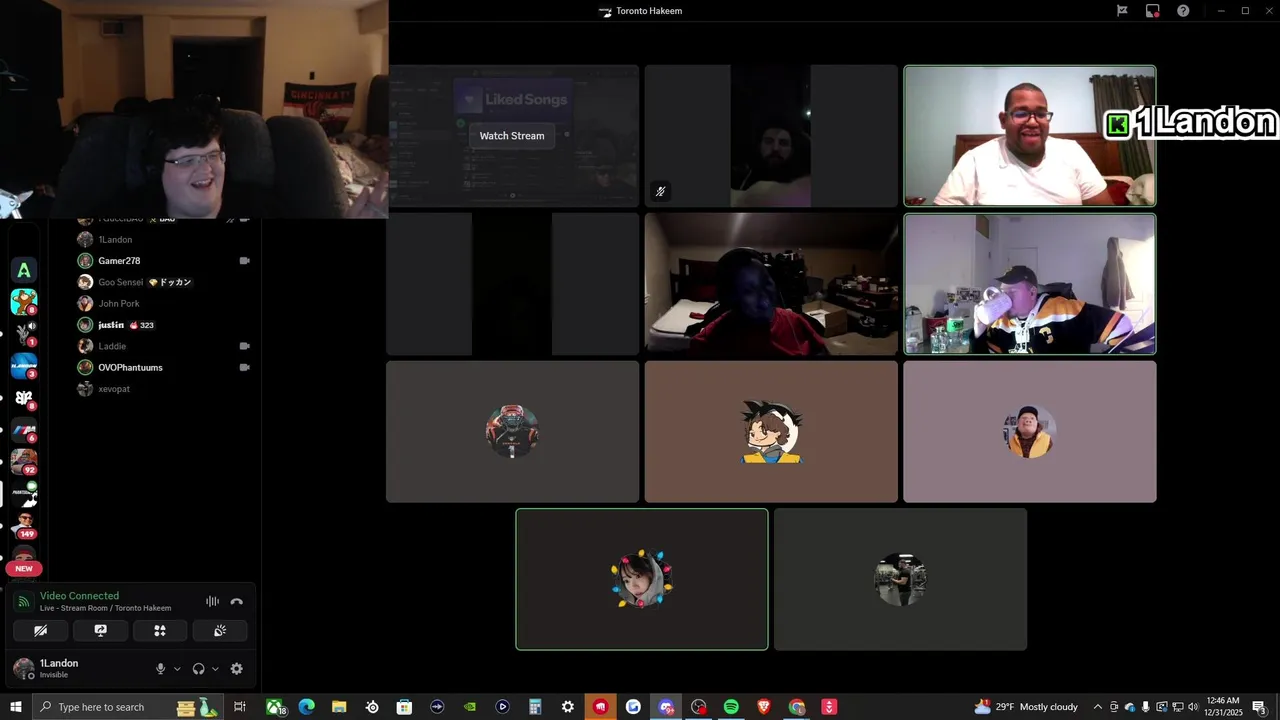Open the server icon with badge 92
The height and width of the screenshot is (720, 1280).
click(24, 461)
